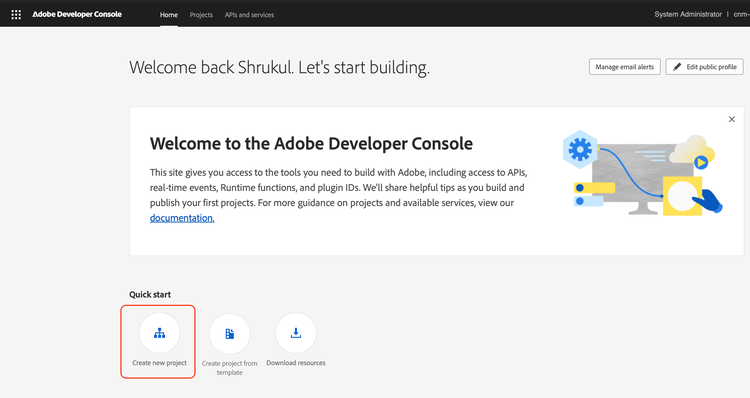Image resolution: width=750 pixels, height=398 pixels.
Task: Switch to the Projects tab
Action: click(x=201, y=15)
